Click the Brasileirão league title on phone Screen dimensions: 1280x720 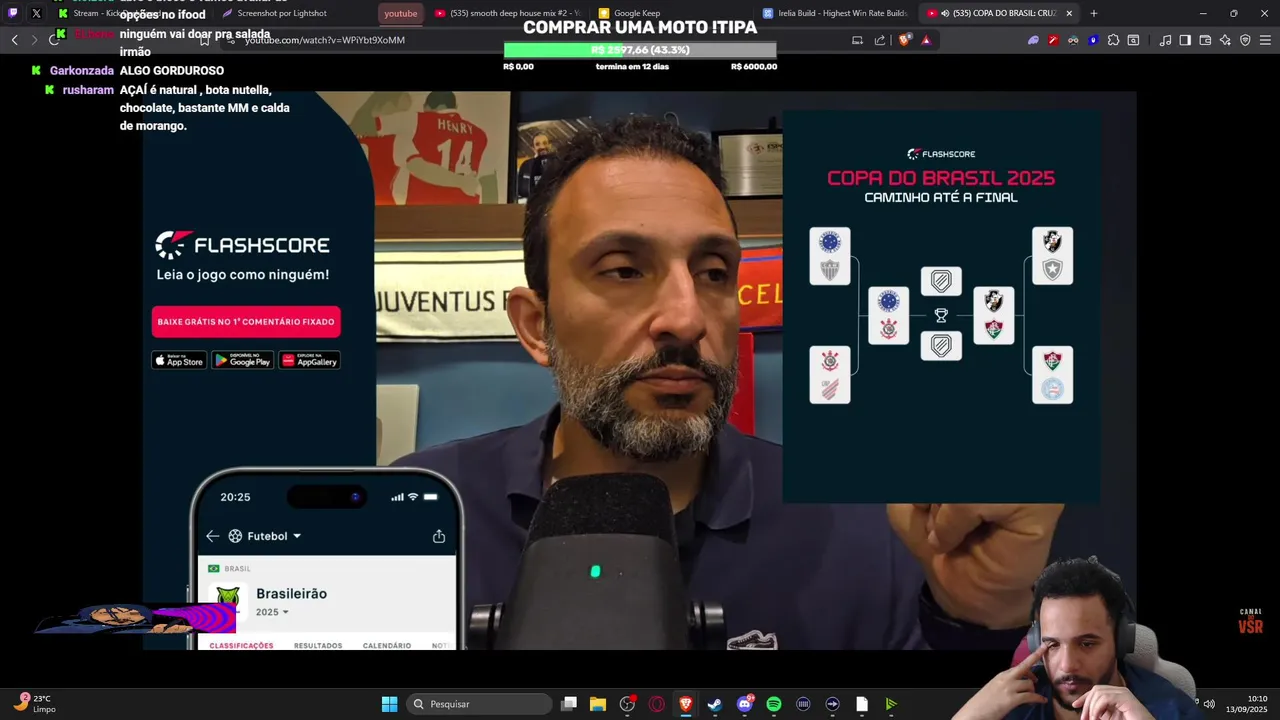(291, 594)
